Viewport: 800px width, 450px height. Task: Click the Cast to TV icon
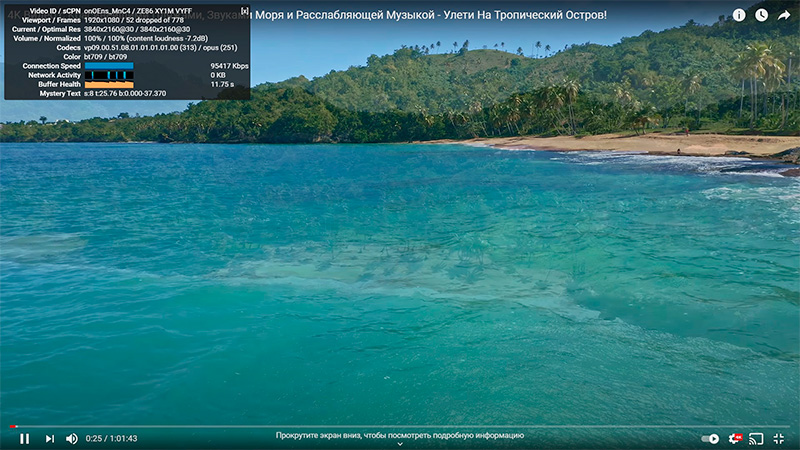[756, 438]
